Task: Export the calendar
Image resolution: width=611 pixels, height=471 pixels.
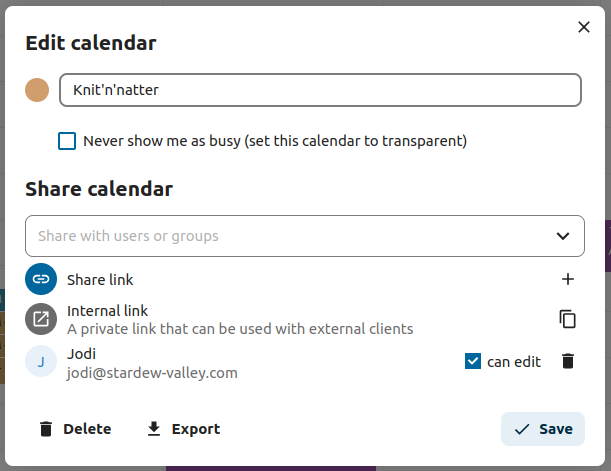Action: tap(184, 429)
